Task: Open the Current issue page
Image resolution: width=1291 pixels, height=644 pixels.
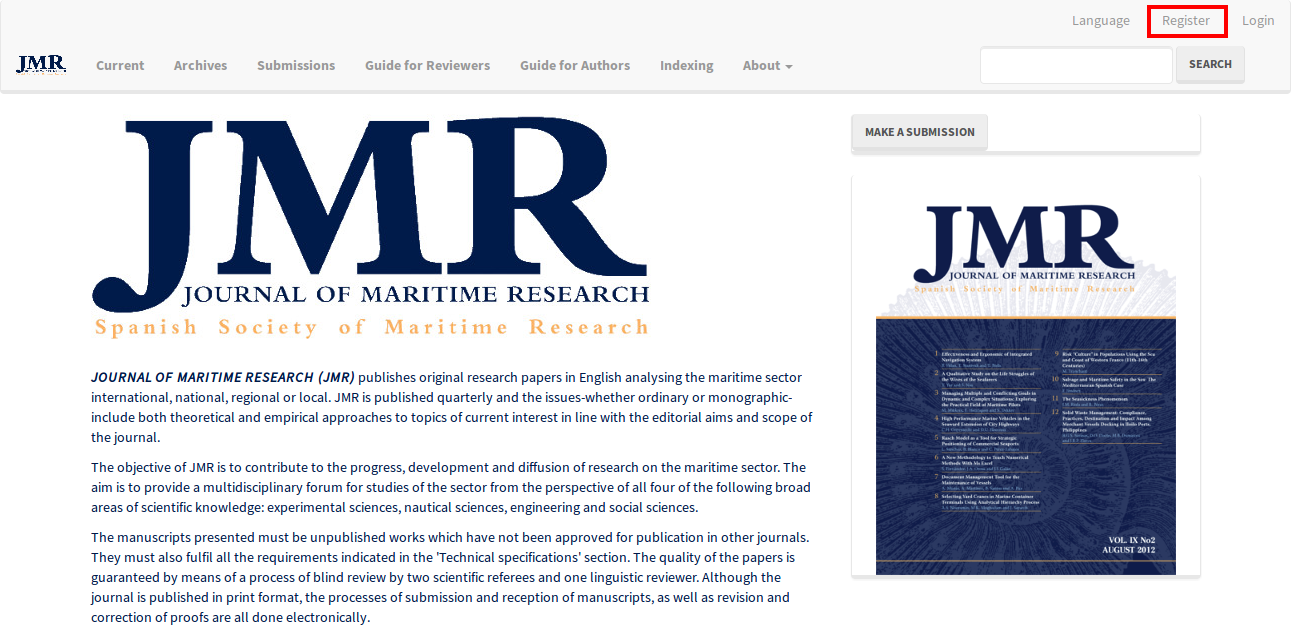Action: pyautogui.click(x=120, y=65)
